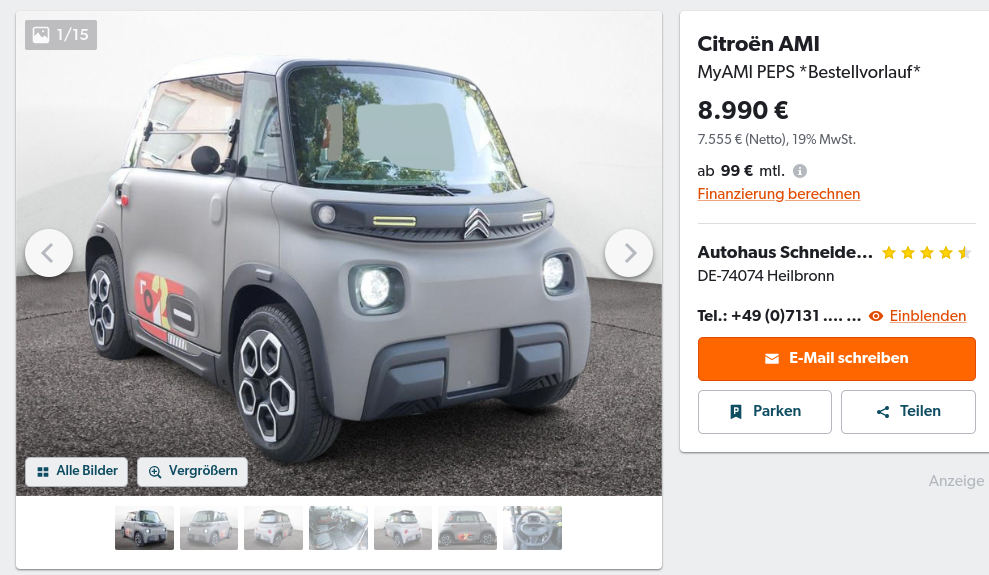Select the second car thumbnail
This screenshot has width=989, height=575.
[209, 528]
